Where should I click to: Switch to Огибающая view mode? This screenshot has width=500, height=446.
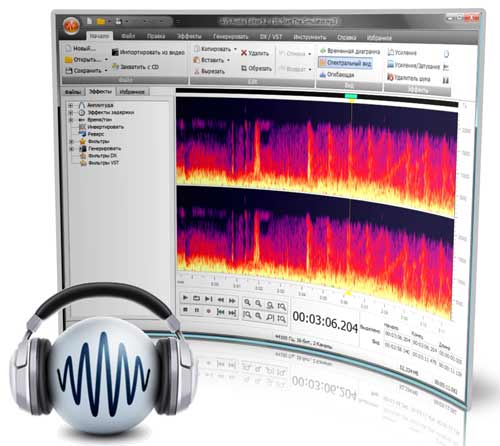(x=337, y=74)
